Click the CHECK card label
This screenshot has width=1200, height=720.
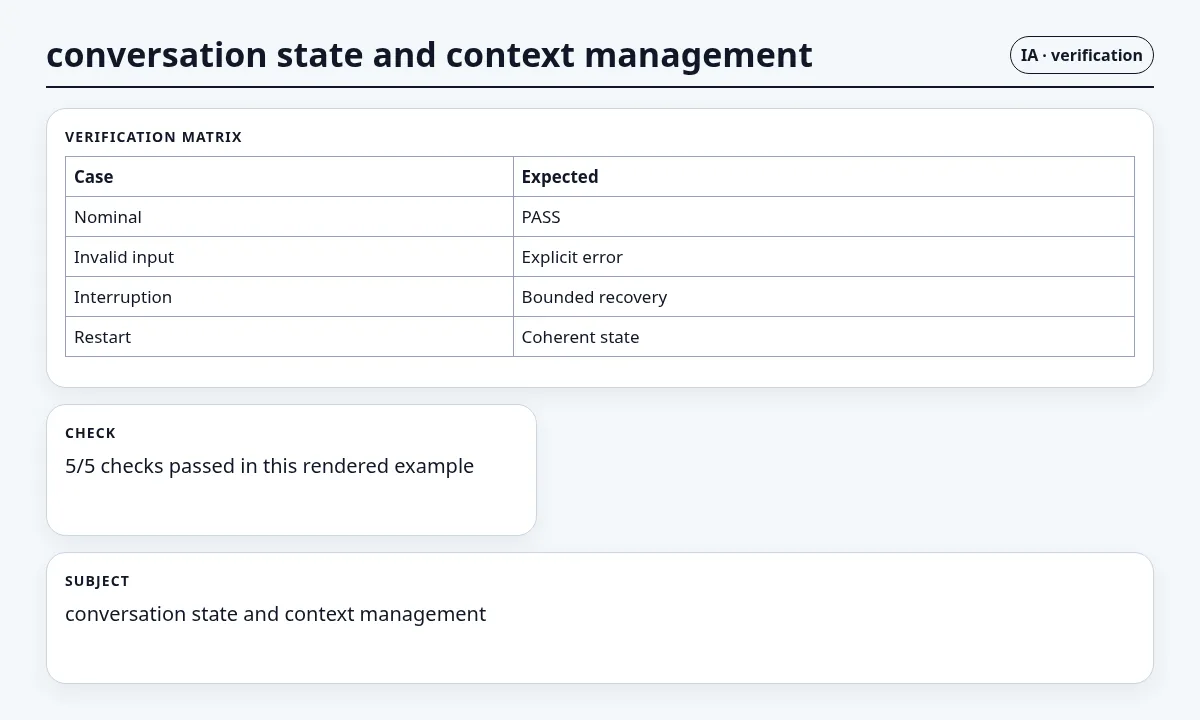[90, 433]
